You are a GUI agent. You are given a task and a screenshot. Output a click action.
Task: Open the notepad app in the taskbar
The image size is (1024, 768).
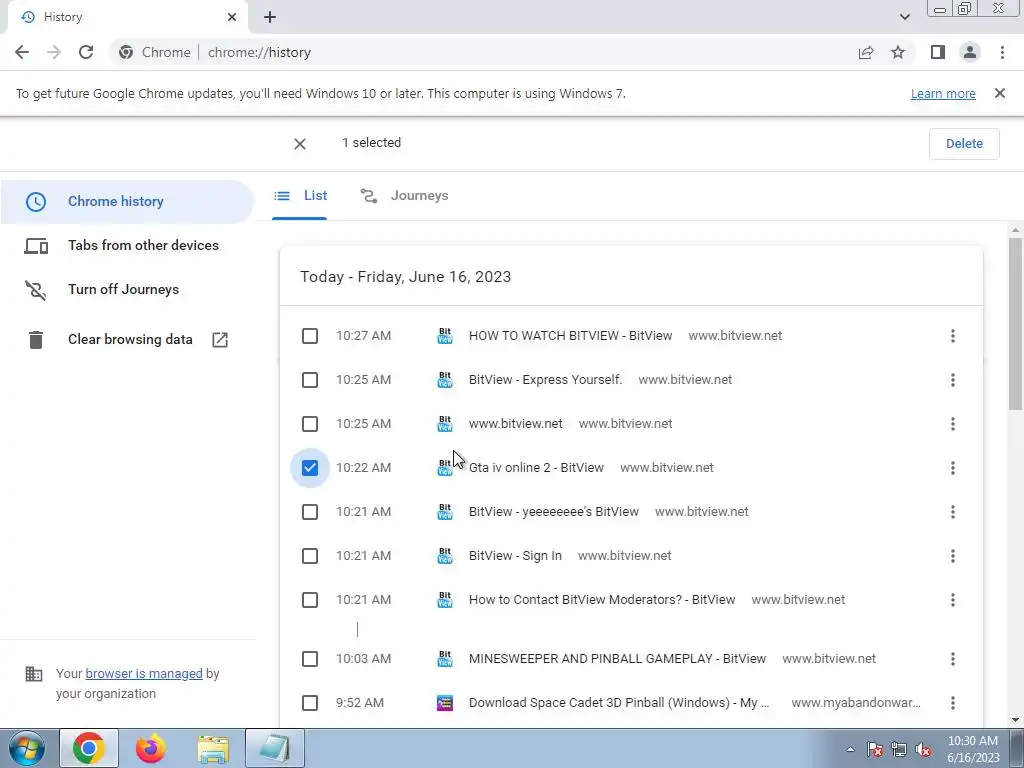275,748
